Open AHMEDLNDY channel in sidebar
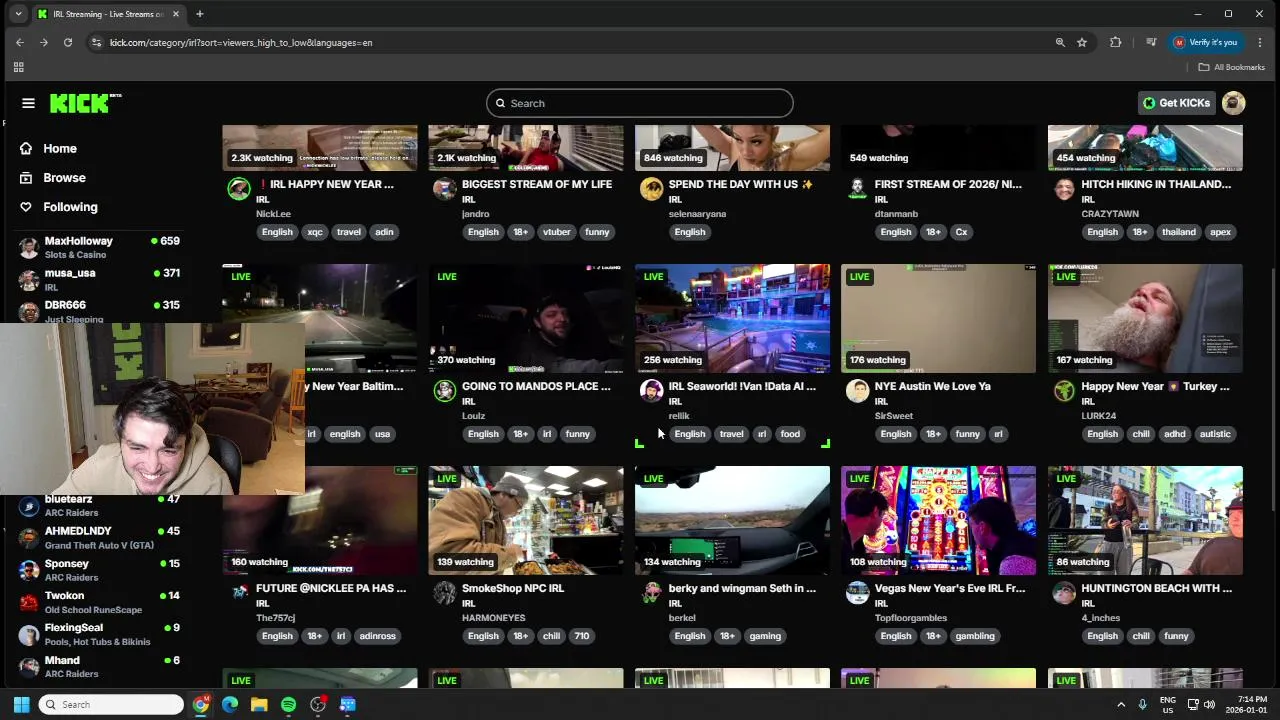 [x=99, y=538]
